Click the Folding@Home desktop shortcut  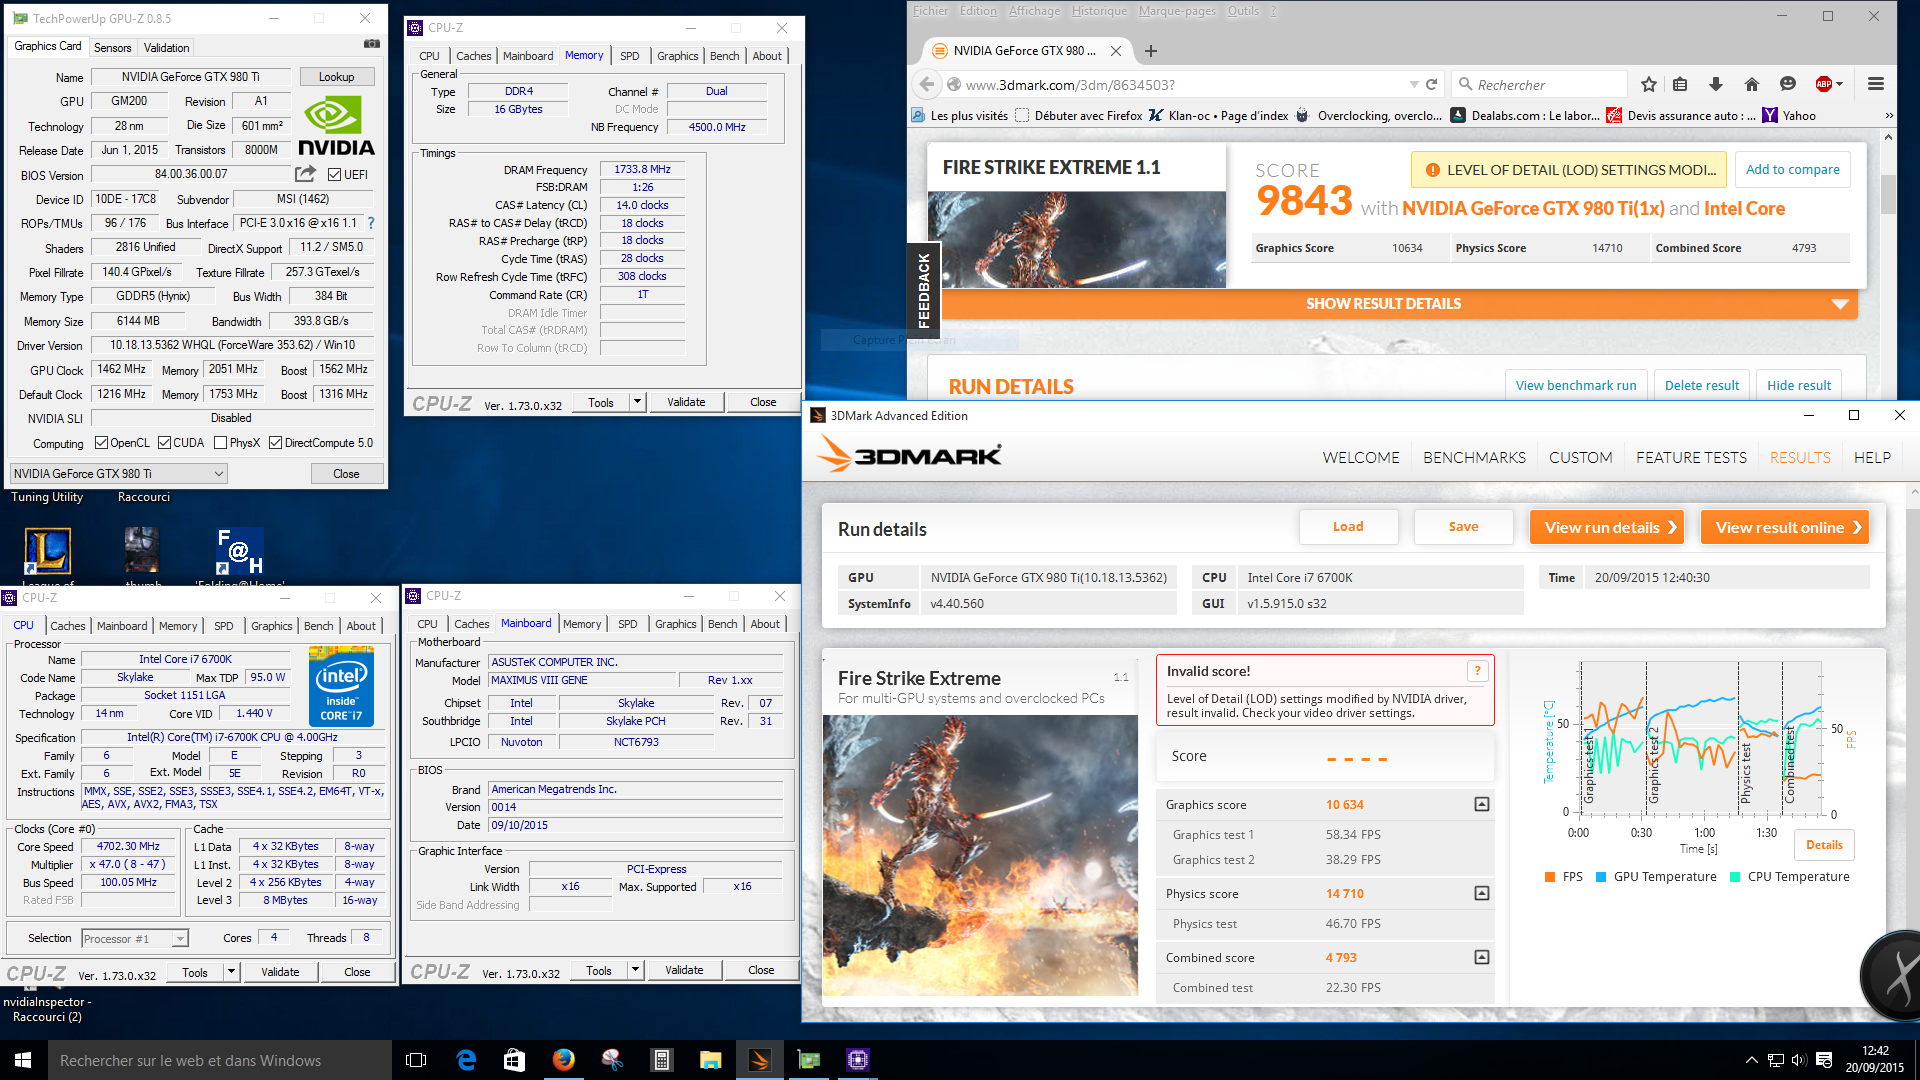click(240, 551)
